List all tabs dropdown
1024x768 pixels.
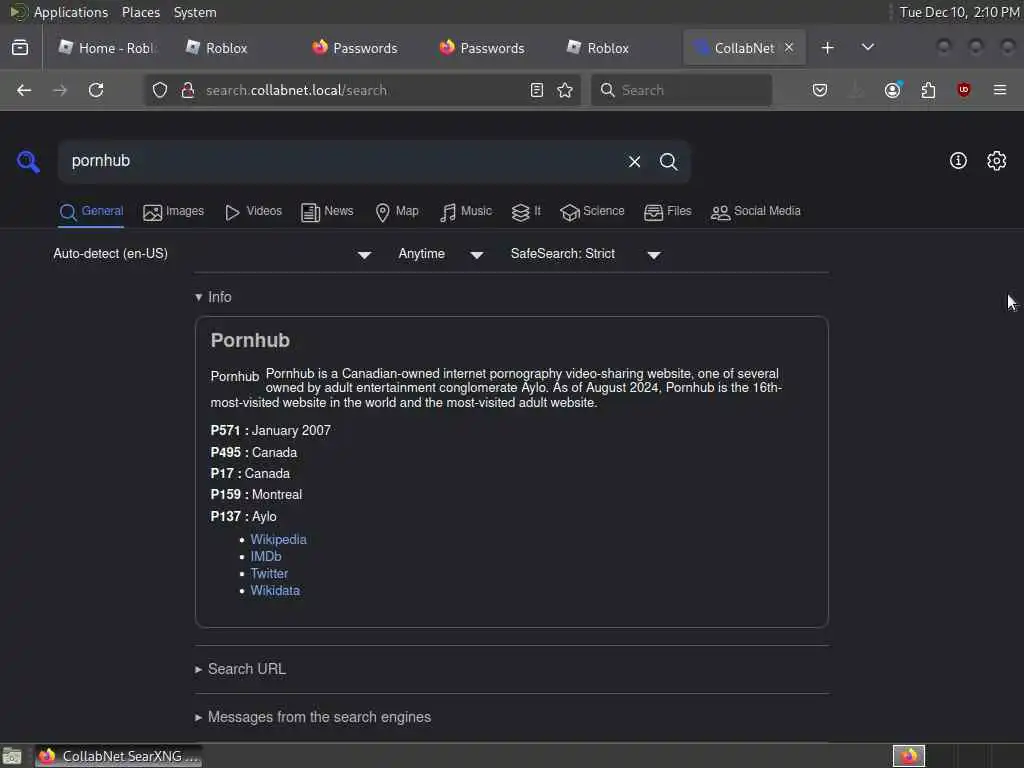868,48
